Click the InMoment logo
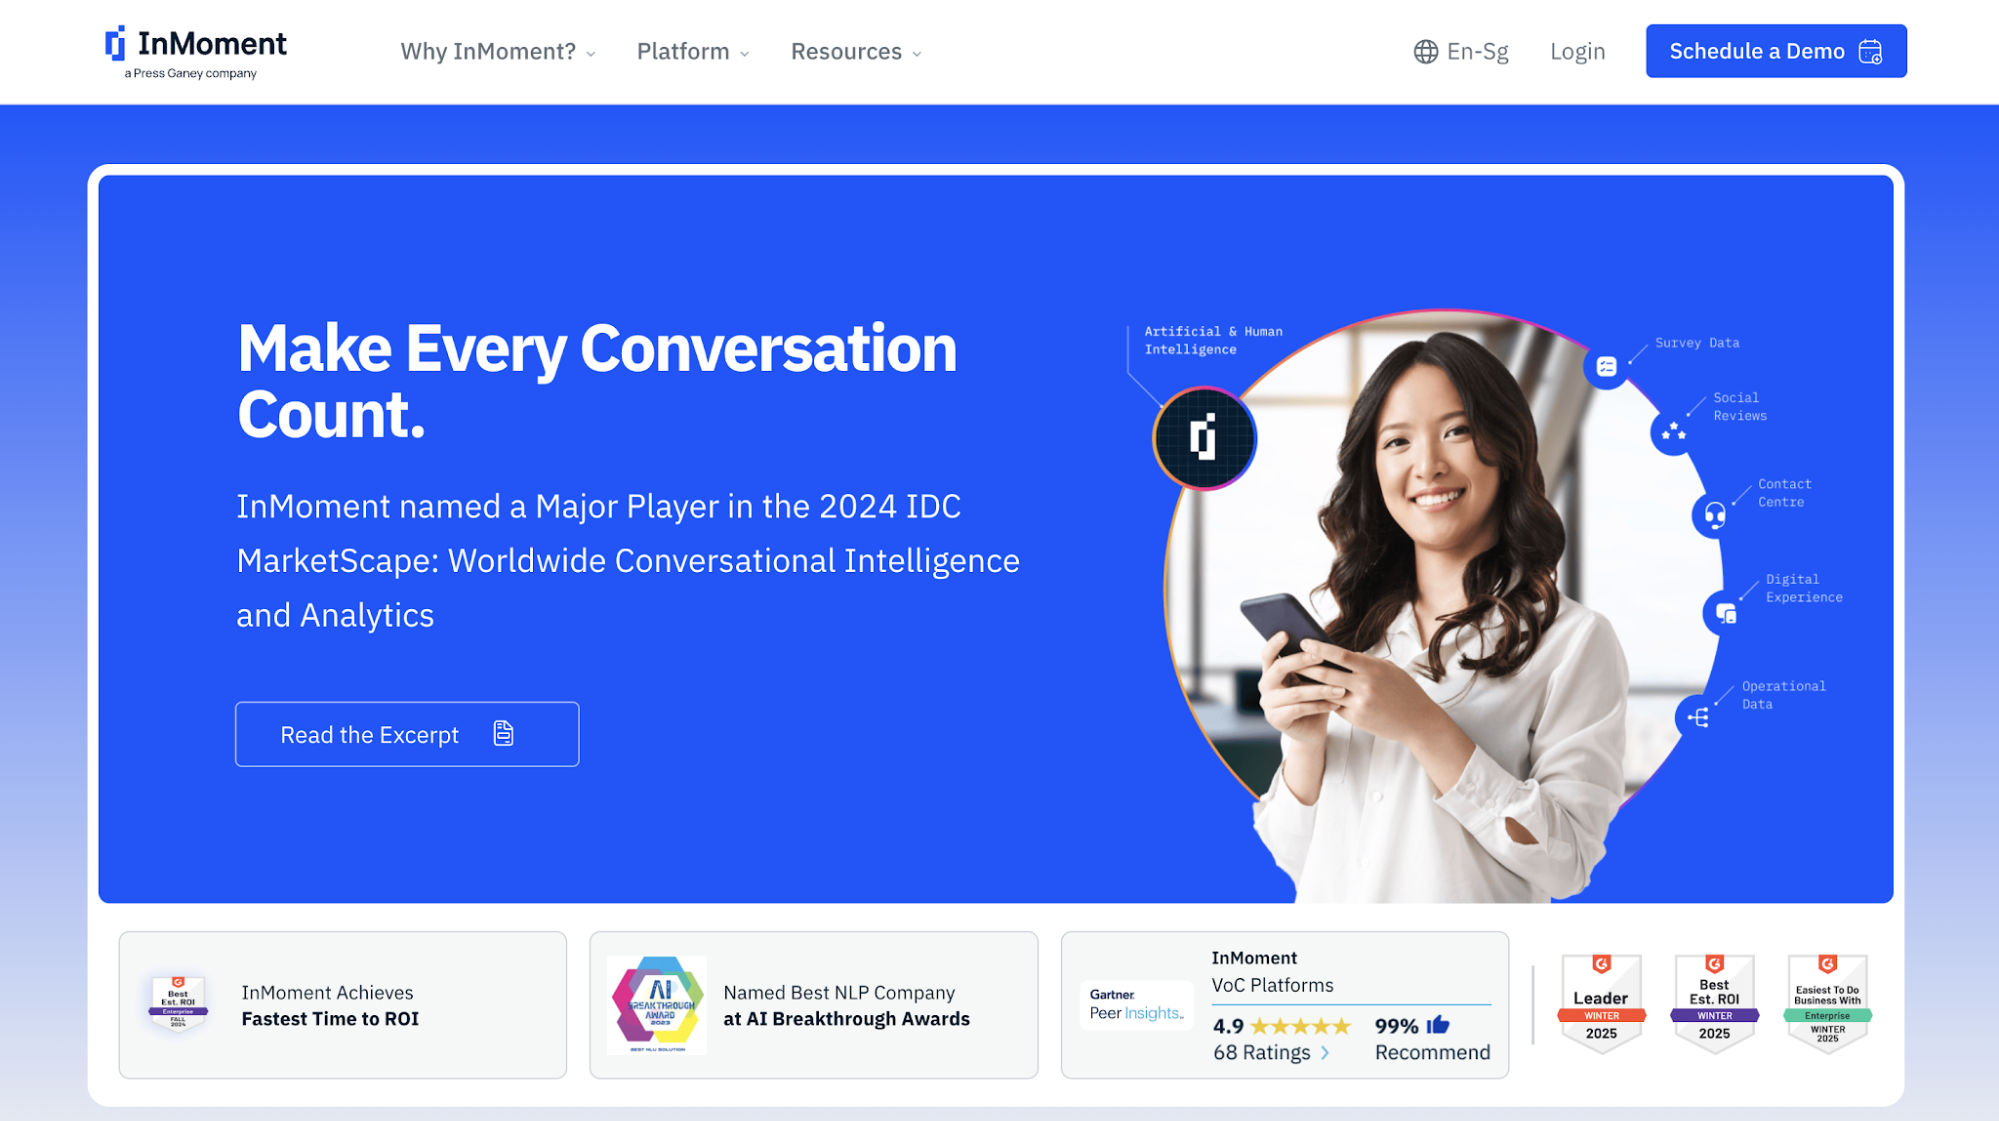Viewport: 1999px width, 1121px height. 196,52
